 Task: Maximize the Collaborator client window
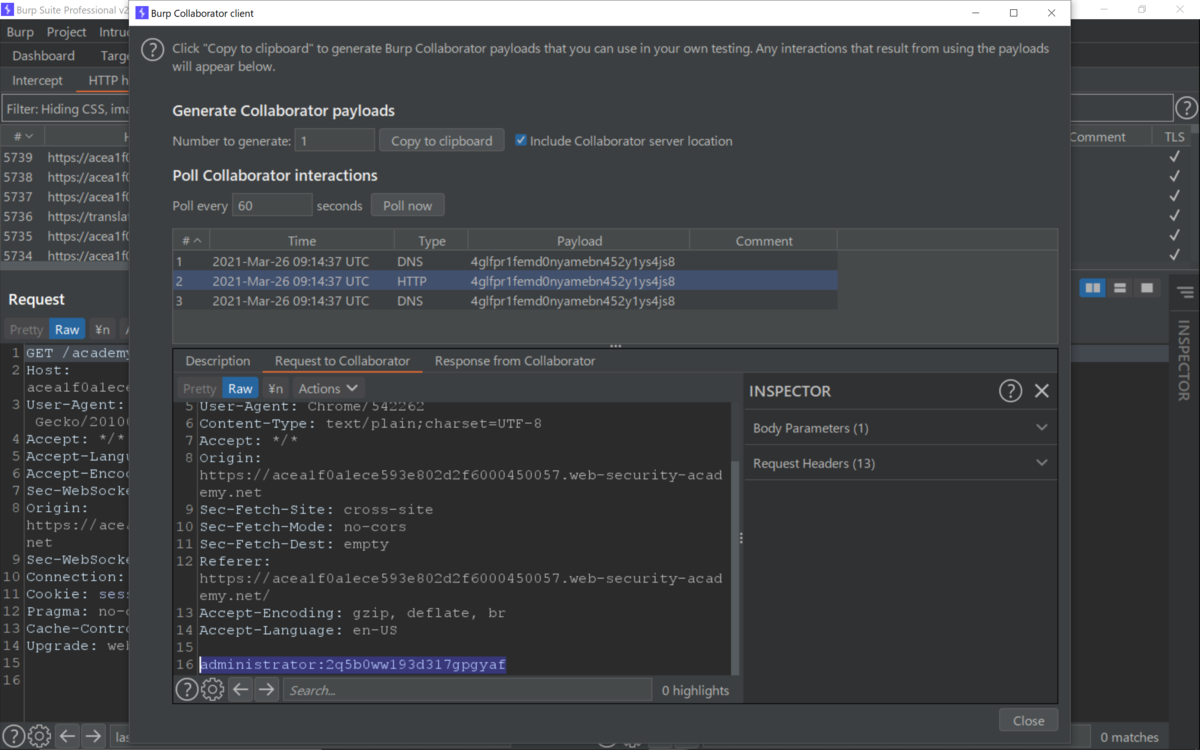click(x=1013, y=13)
